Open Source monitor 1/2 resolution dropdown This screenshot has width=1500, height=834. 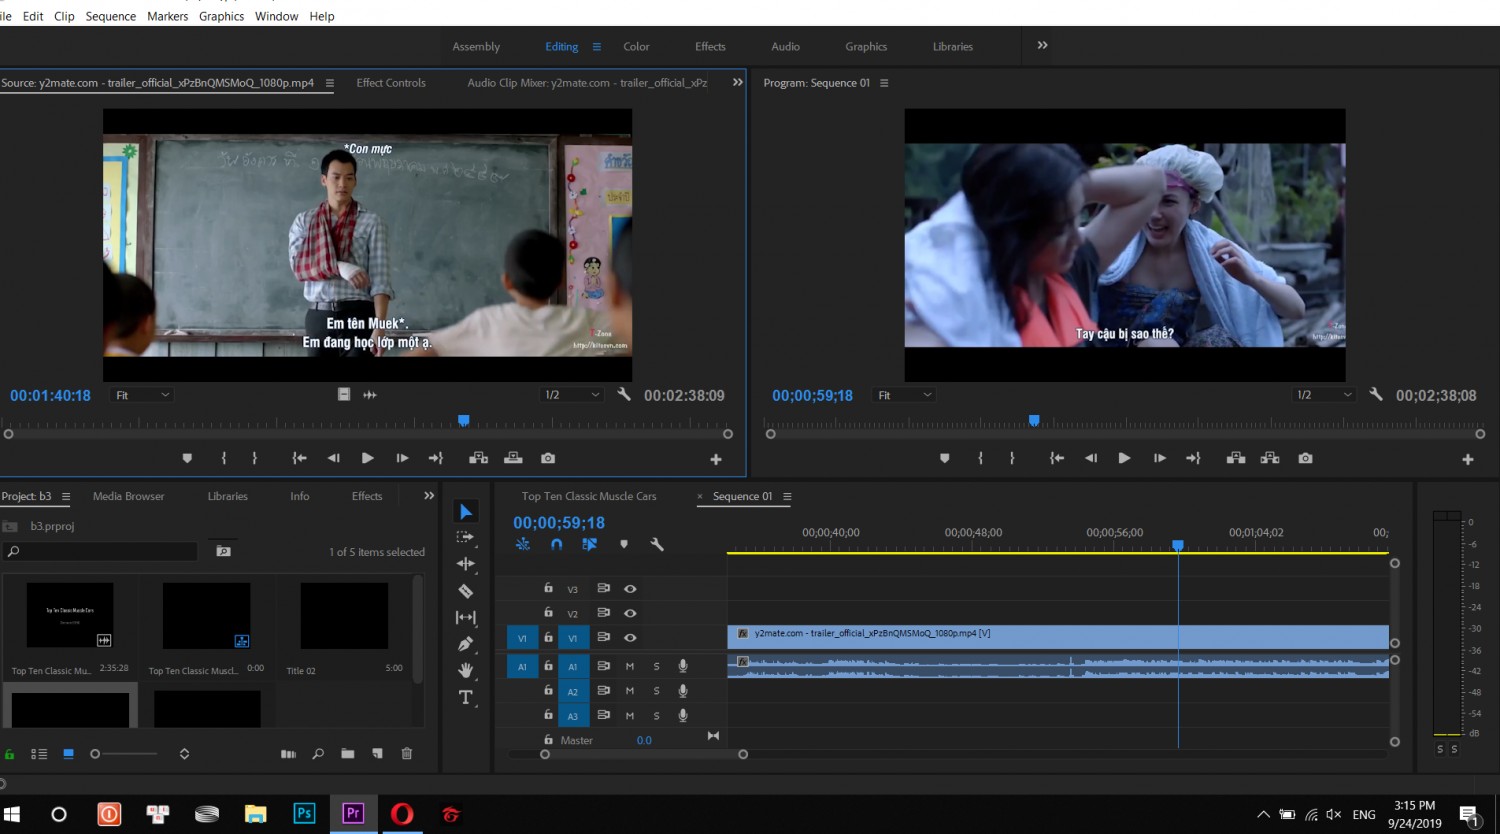pos(572,395)
